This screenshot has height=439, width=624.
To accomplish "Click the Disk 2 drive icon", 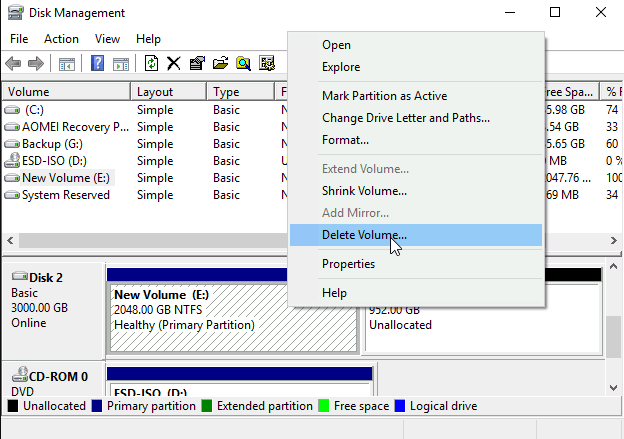I will coord(20,276).
